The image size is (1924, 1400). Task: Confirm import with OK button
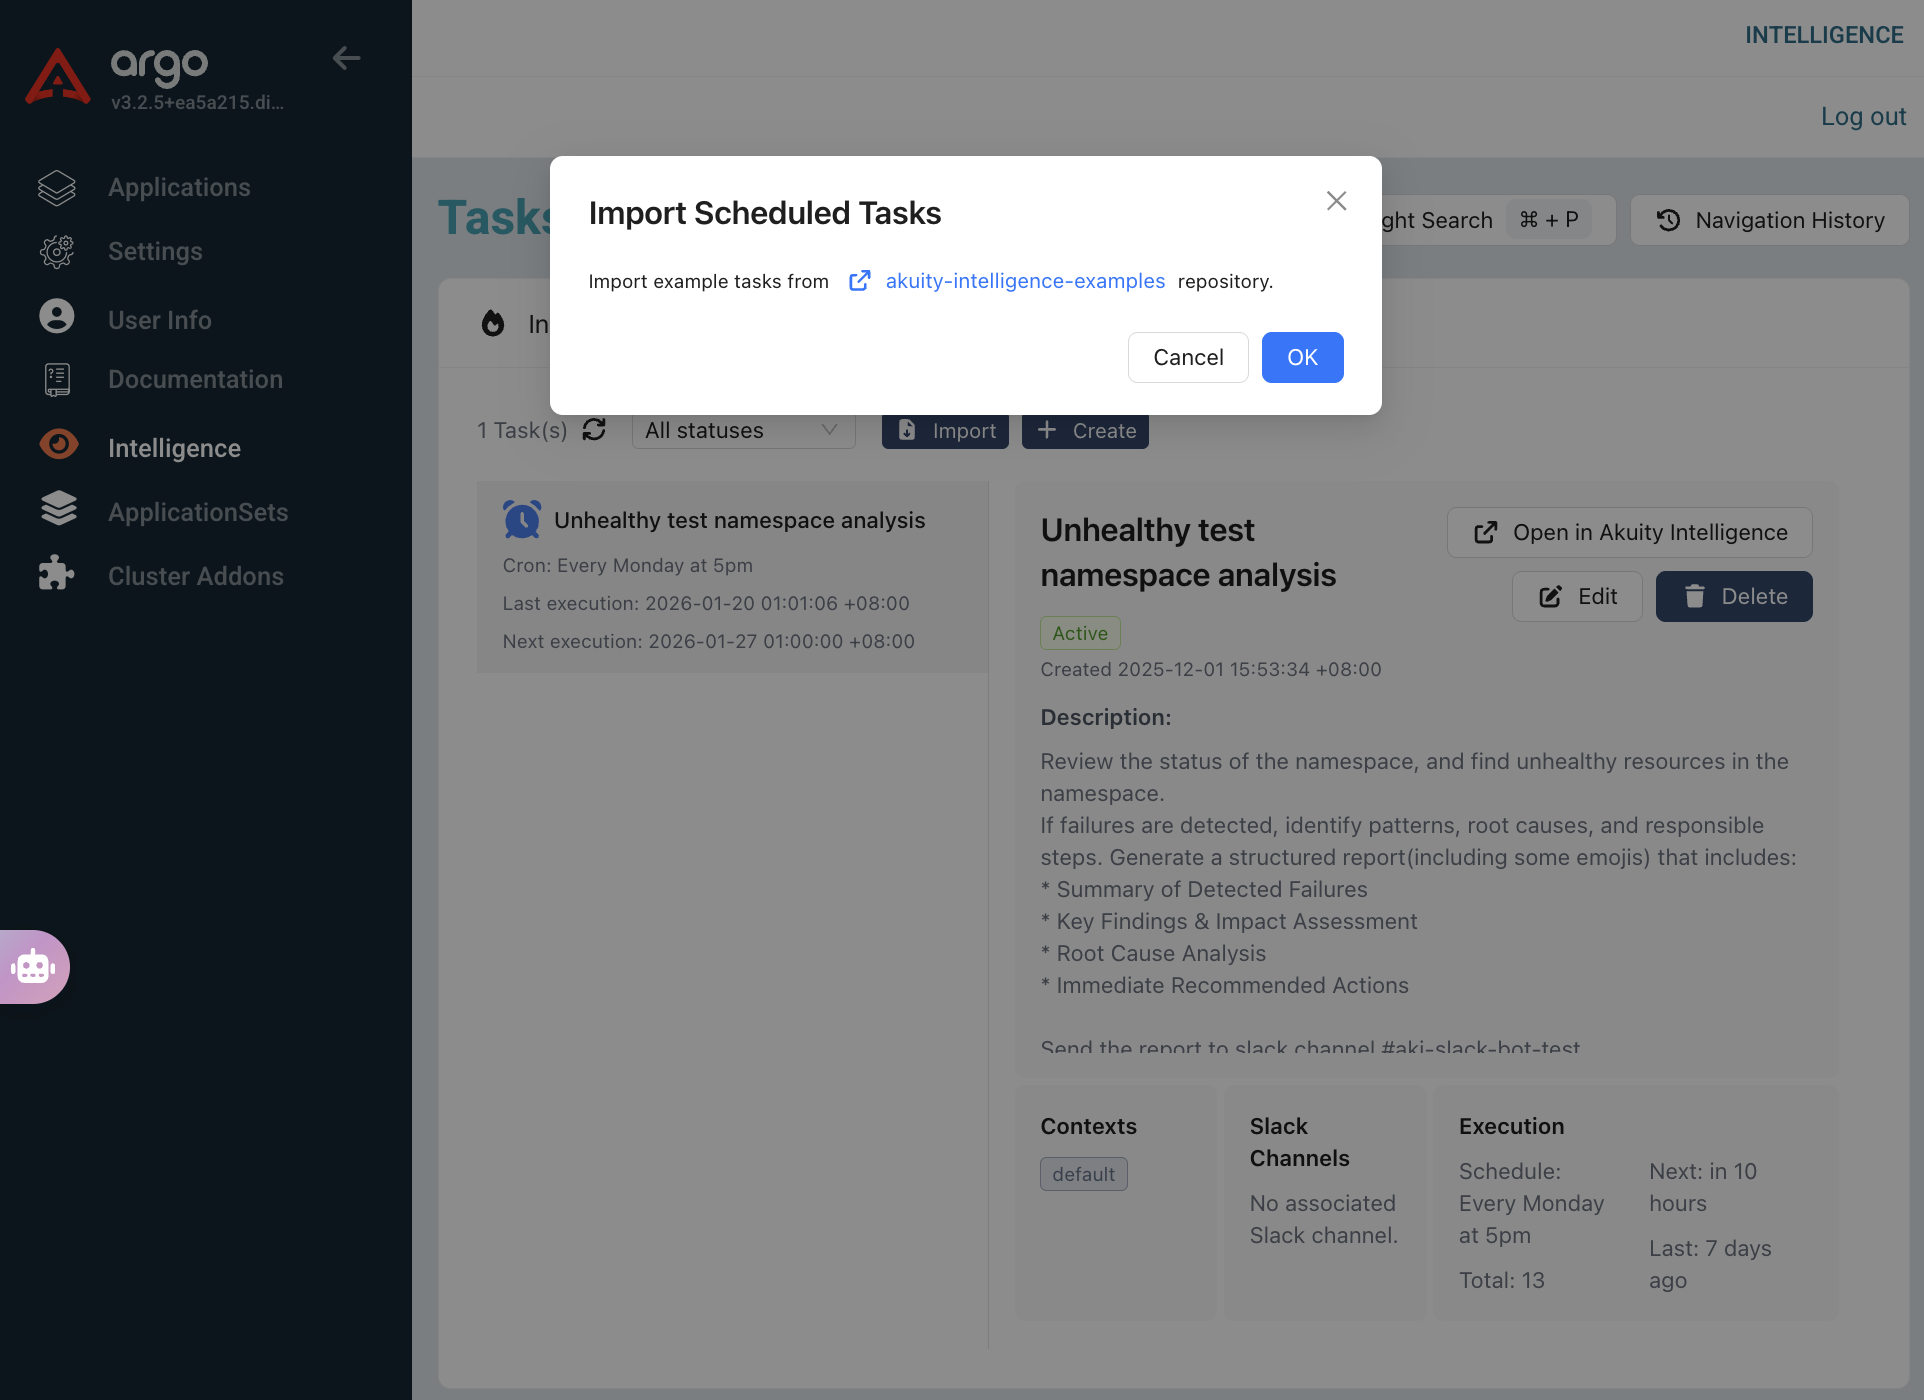(x=1302, y=357)
